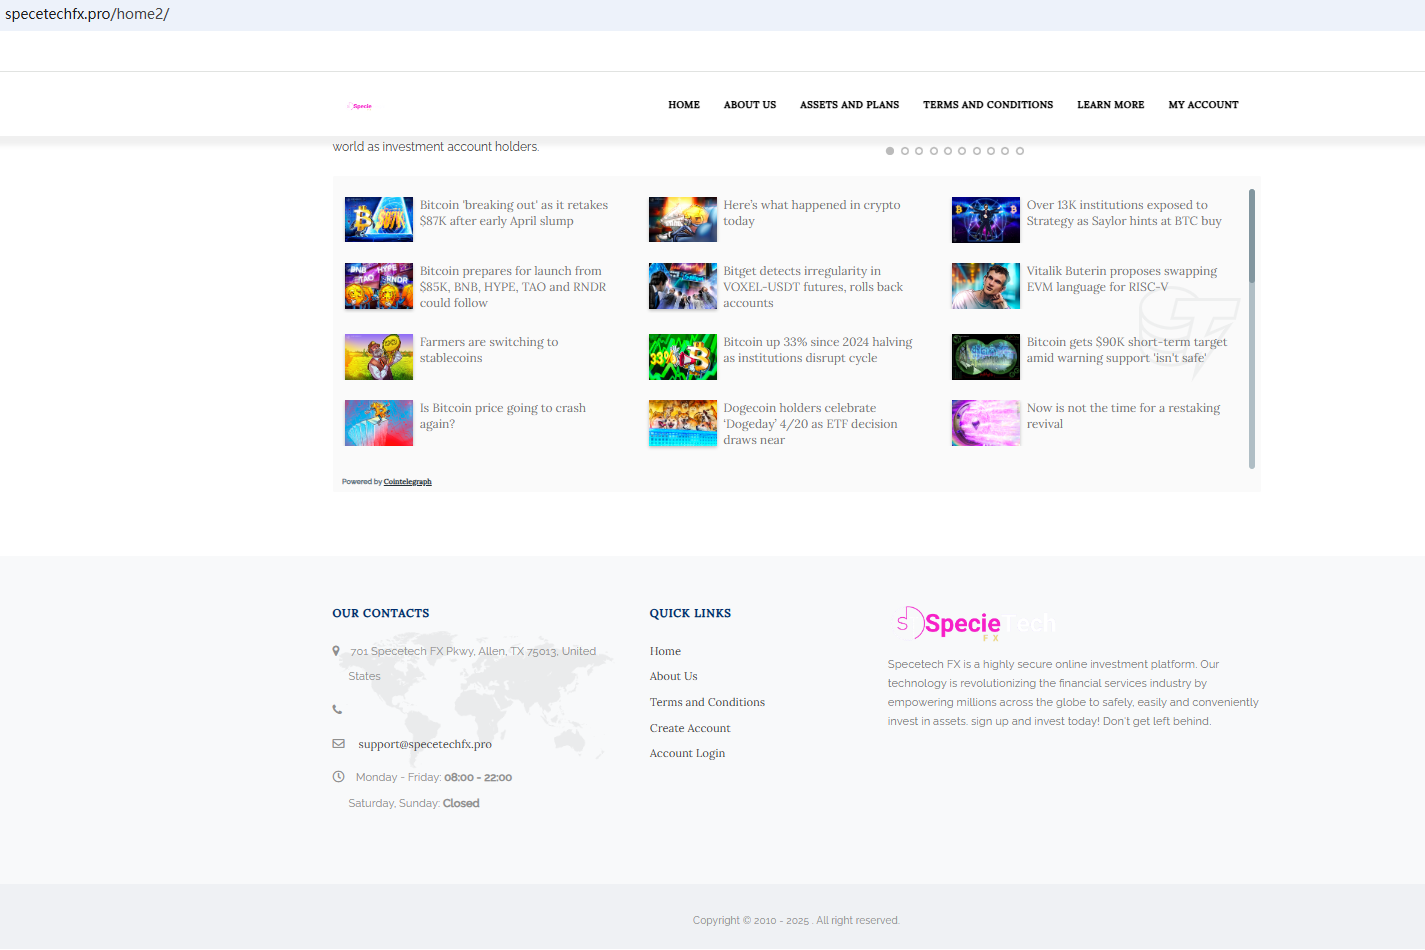Click the browser address bar URL
Image resolution: width=1425 pixels, height=950 pixels.
(x=87, y=15)
